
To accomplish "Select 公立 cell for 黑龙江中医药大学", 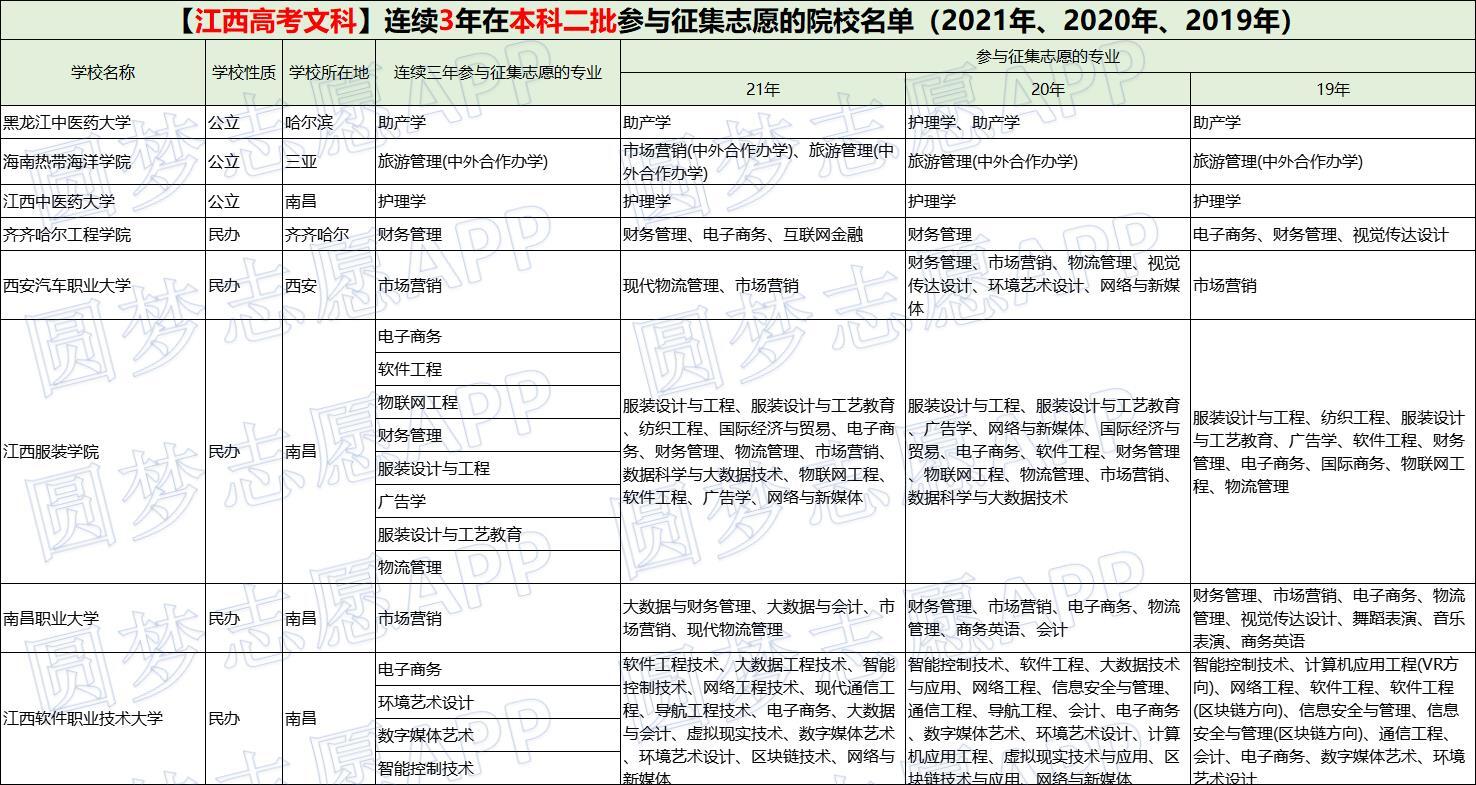I will 244,122.
